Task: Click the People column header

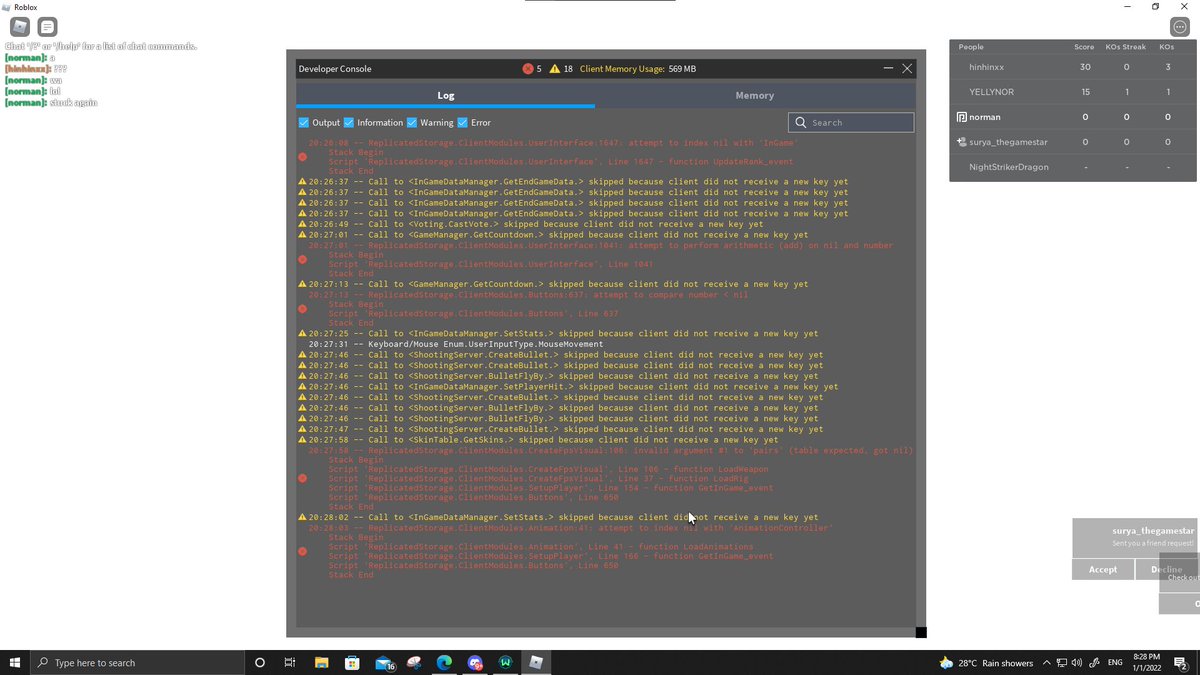Action: point(971,47)
